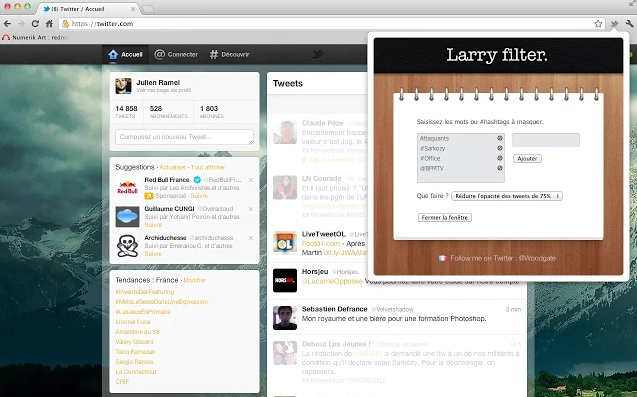The image size is (637, 397).
Task: Click the Horsjeu avatar
Action: click(285, 280)
